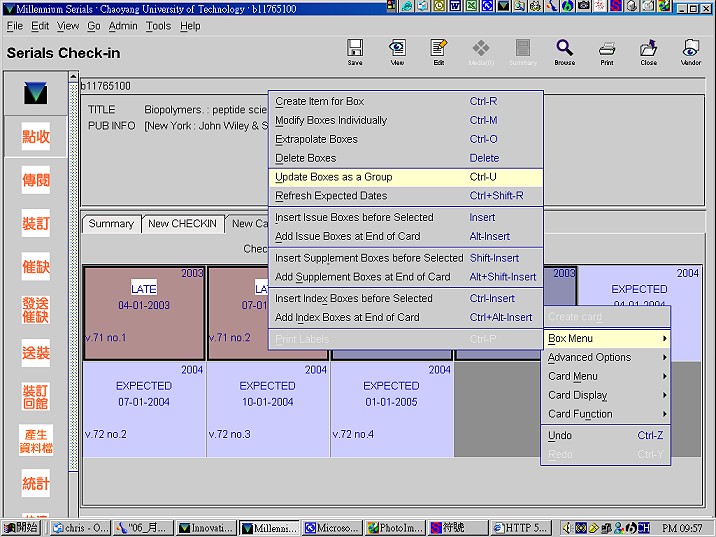Expand the Advanced Options submenu
Image resolution: width=716 pixels, height=537 pixels.
point(605,357)
